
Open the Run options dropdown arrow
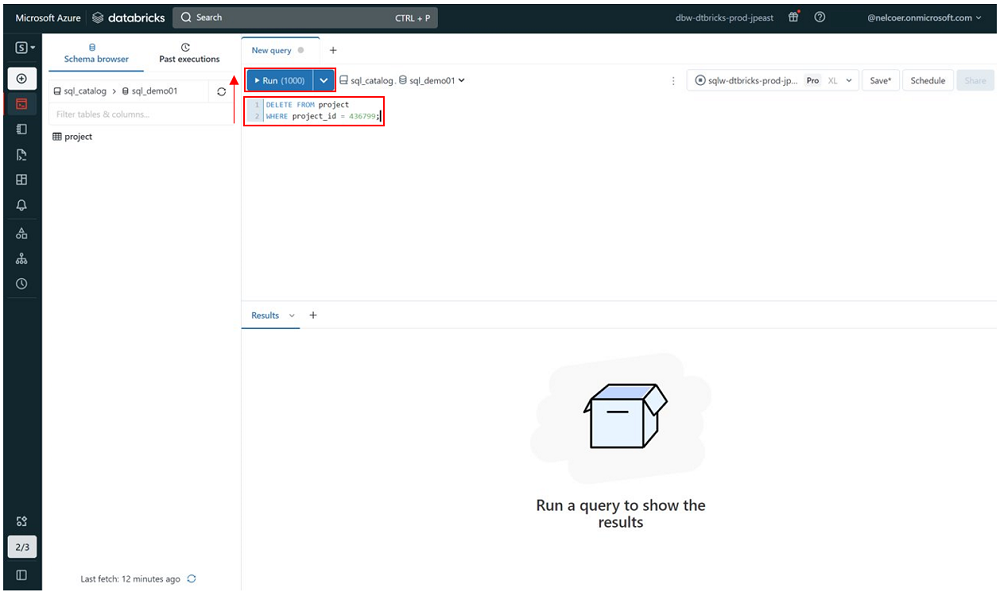pos(324,80)
